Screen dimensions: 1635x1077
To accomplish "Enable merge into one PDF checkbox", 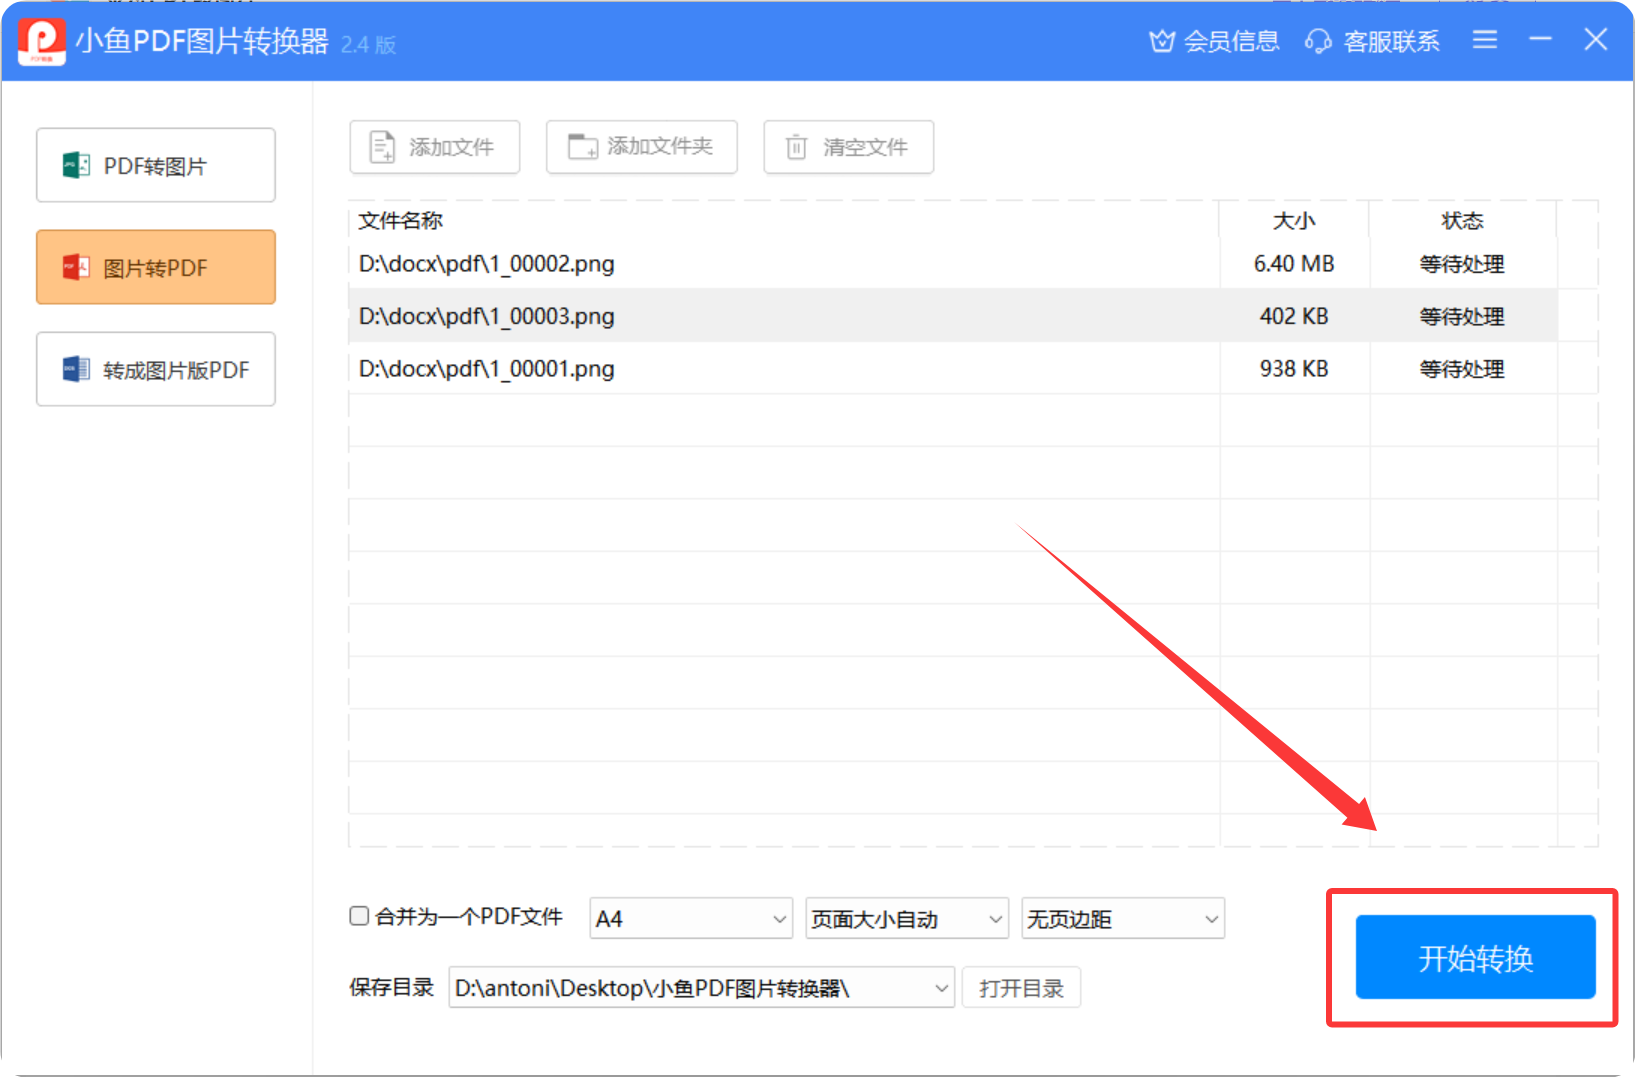I will pyautogui.click(x=359, y=916).
